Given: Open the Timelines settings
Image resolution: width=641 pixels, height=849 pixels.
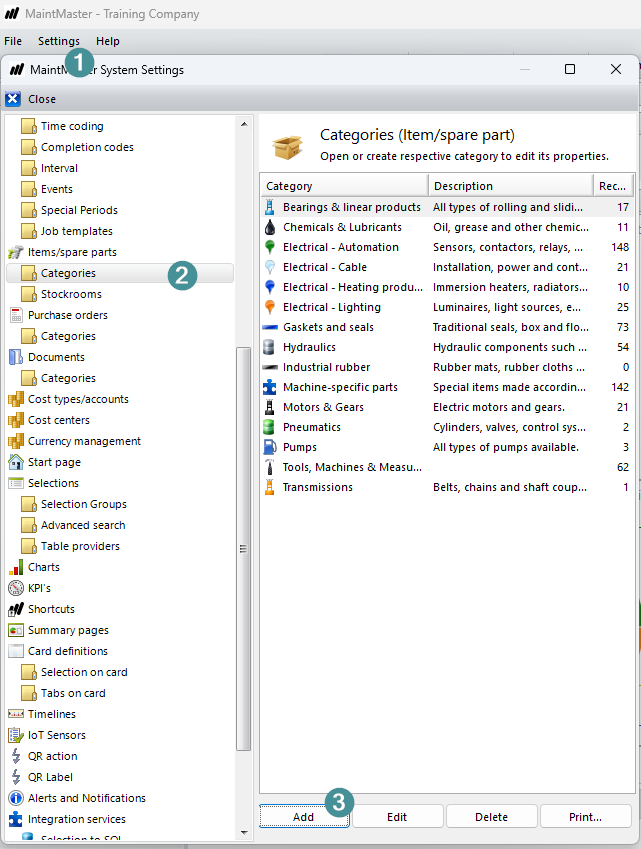Looking at the screenshot, I should point(52,714).
